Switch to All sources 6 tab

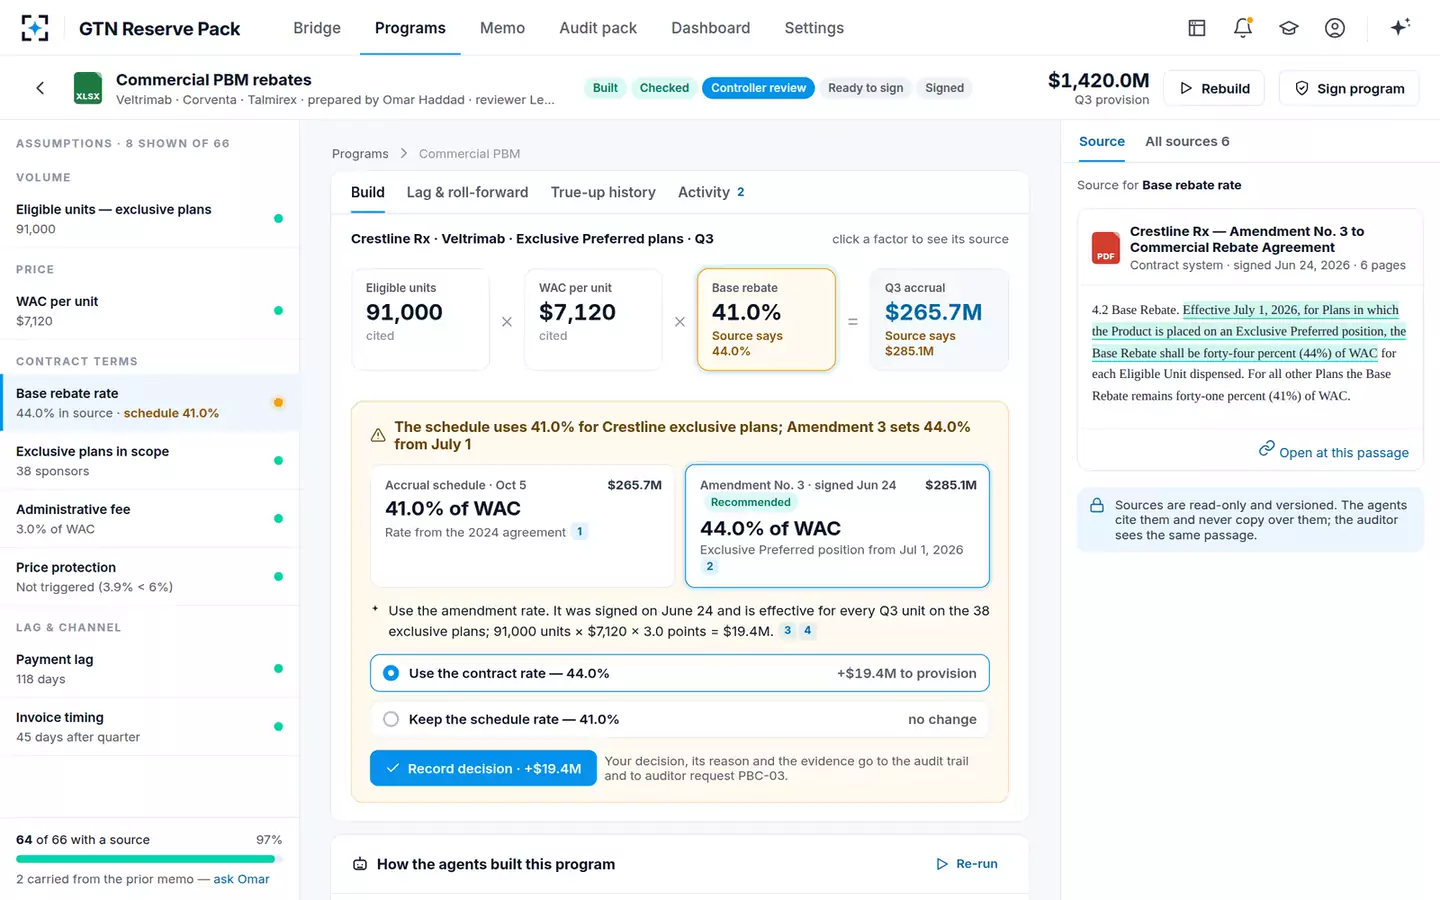[x=1187, y=142]
